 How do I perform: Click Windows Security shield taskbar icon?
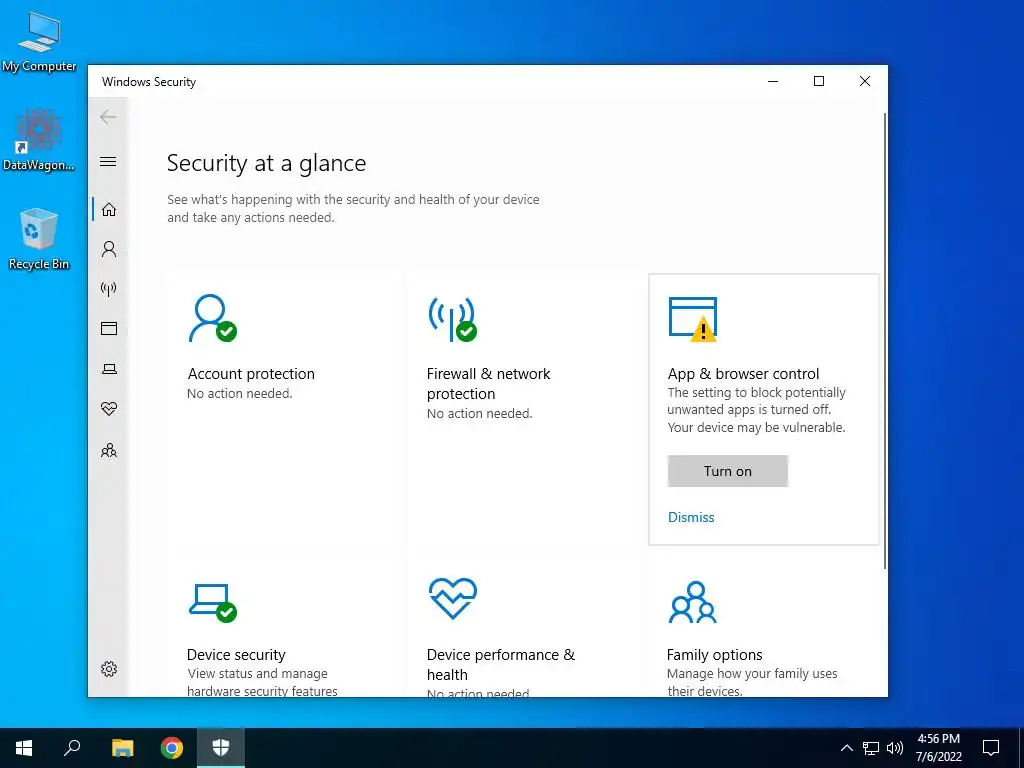click(x=221, y=748)
